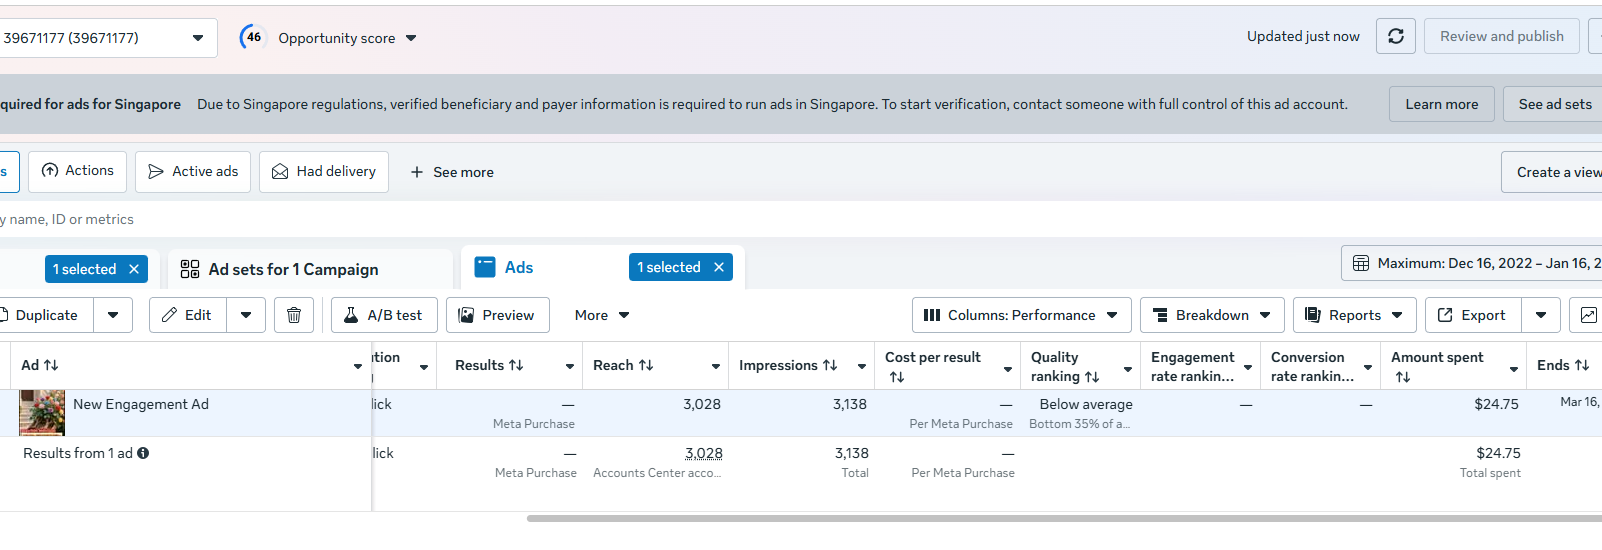Expand the Duplicate options dropdown arrow
This screenshot has height=550, width=1602.
point(113,315)
